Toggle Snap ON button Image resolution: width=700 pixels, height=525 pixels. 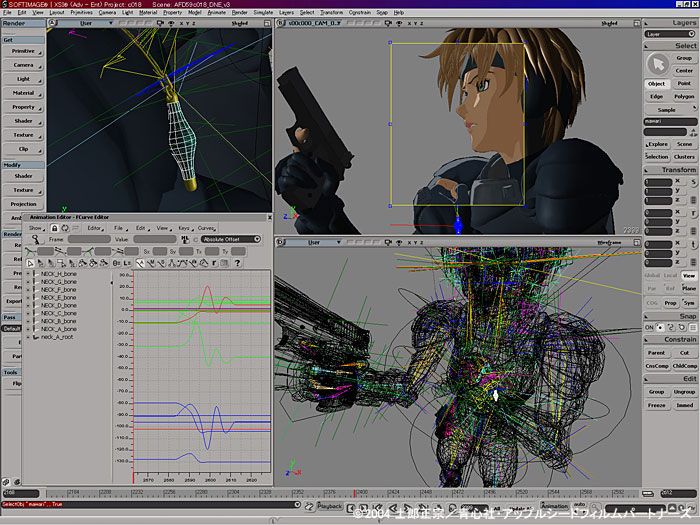pyautogui.click(x=649, y=328)
